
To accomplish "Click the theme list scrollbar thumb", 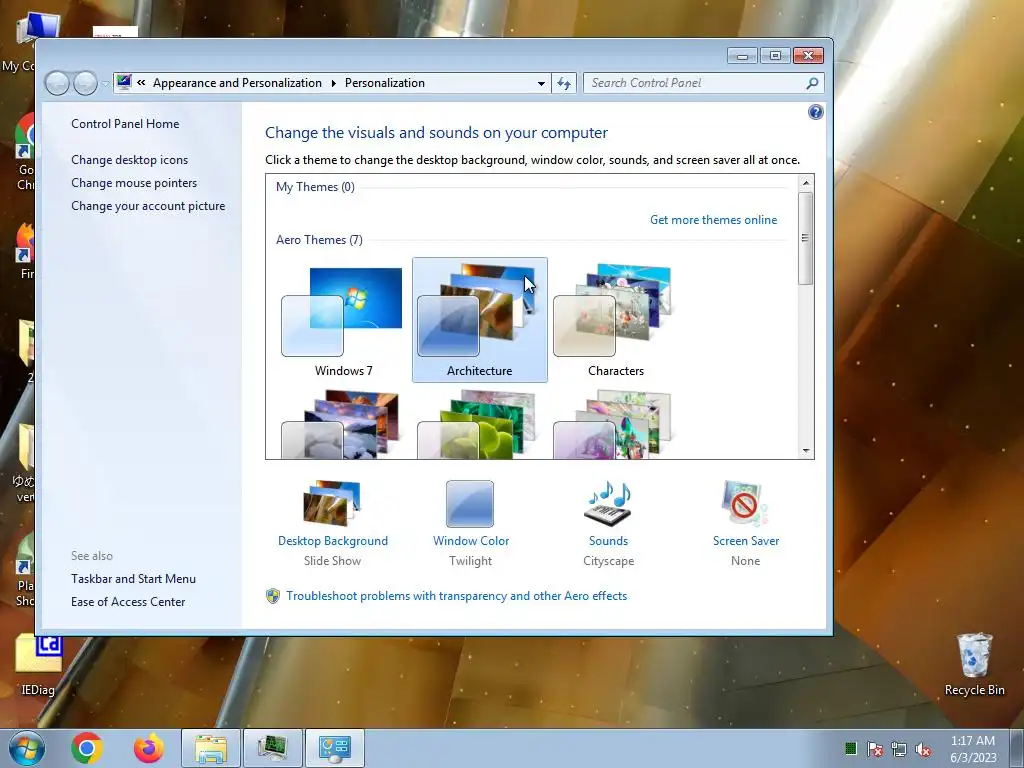I will pos(806,238).
